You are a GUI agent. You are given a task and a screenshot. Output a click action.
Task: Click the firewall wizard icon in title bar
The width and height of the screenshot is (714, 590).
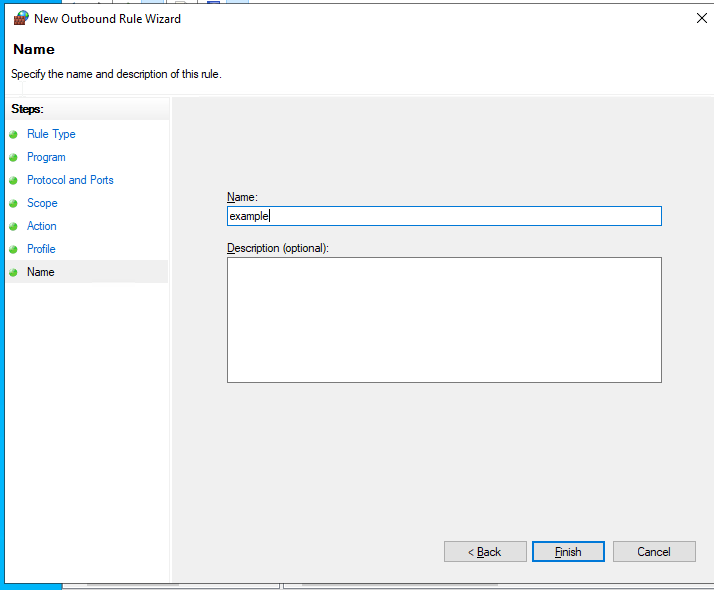(x=21, y=18)
